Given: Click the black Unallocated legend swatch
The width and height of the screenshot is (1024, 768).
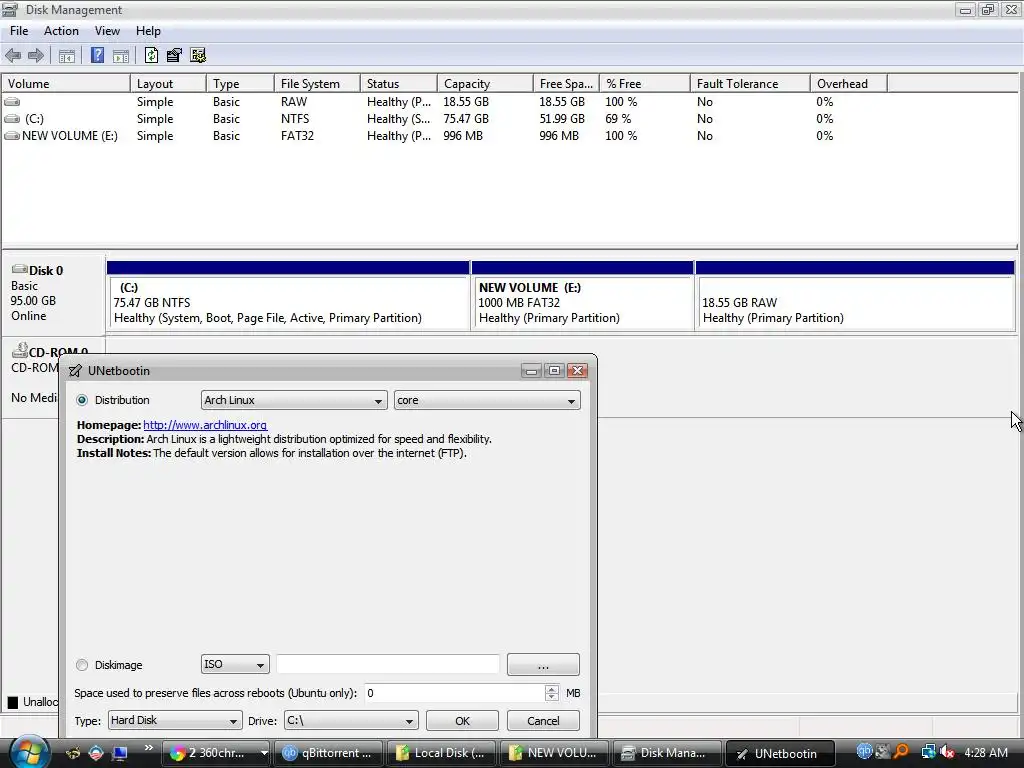Looking at the screenshot, I should pyautogui.click(x=13, y=702).
